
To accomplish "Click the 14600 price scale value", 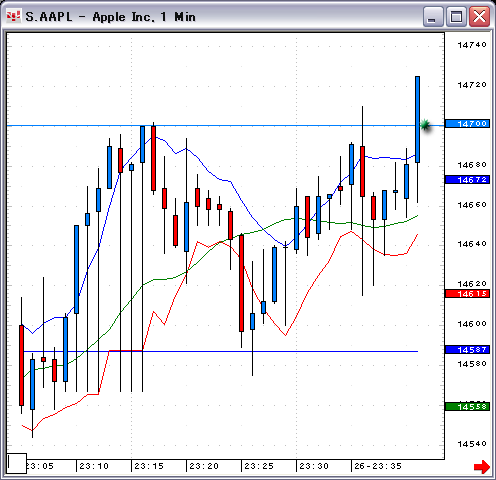I will [x=472, y=324].
